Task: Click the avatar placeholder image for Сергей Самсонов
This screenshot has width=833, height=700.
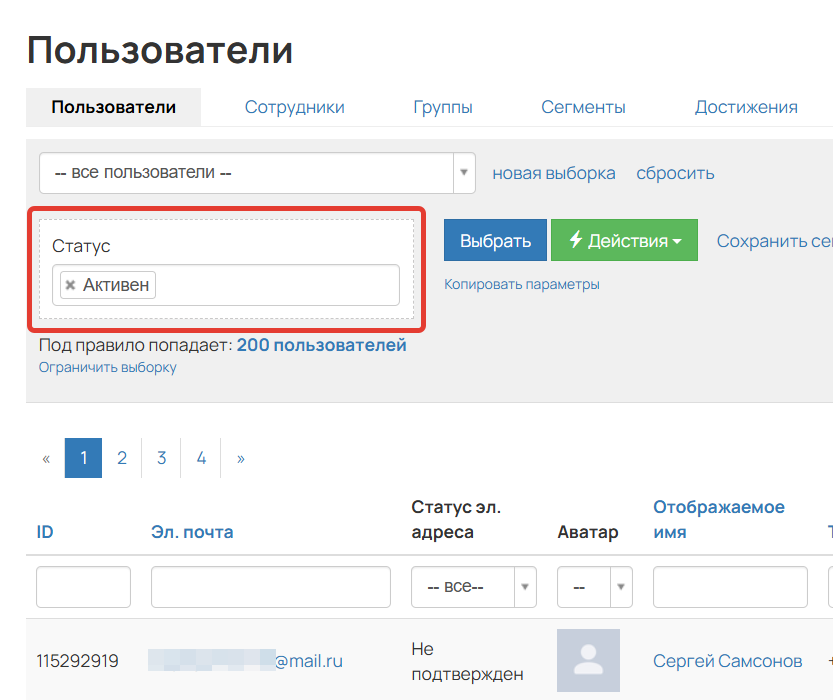Action: click(588, 660)
